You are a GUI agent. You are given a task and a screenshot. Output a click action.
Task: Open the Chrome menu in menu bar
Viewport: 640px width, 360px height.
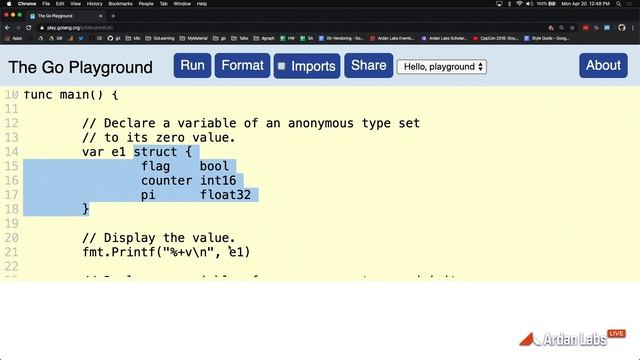[x=27, y=4]
